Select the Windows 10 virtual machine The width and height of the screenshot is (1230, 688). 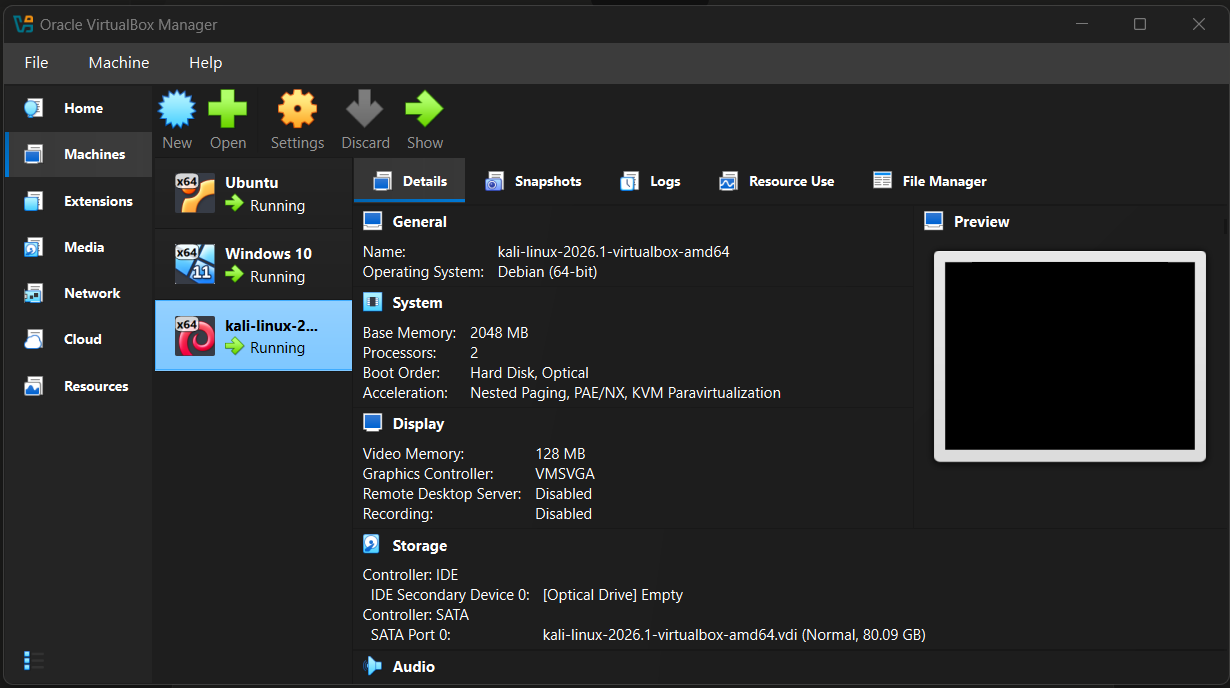coord(254,264)
